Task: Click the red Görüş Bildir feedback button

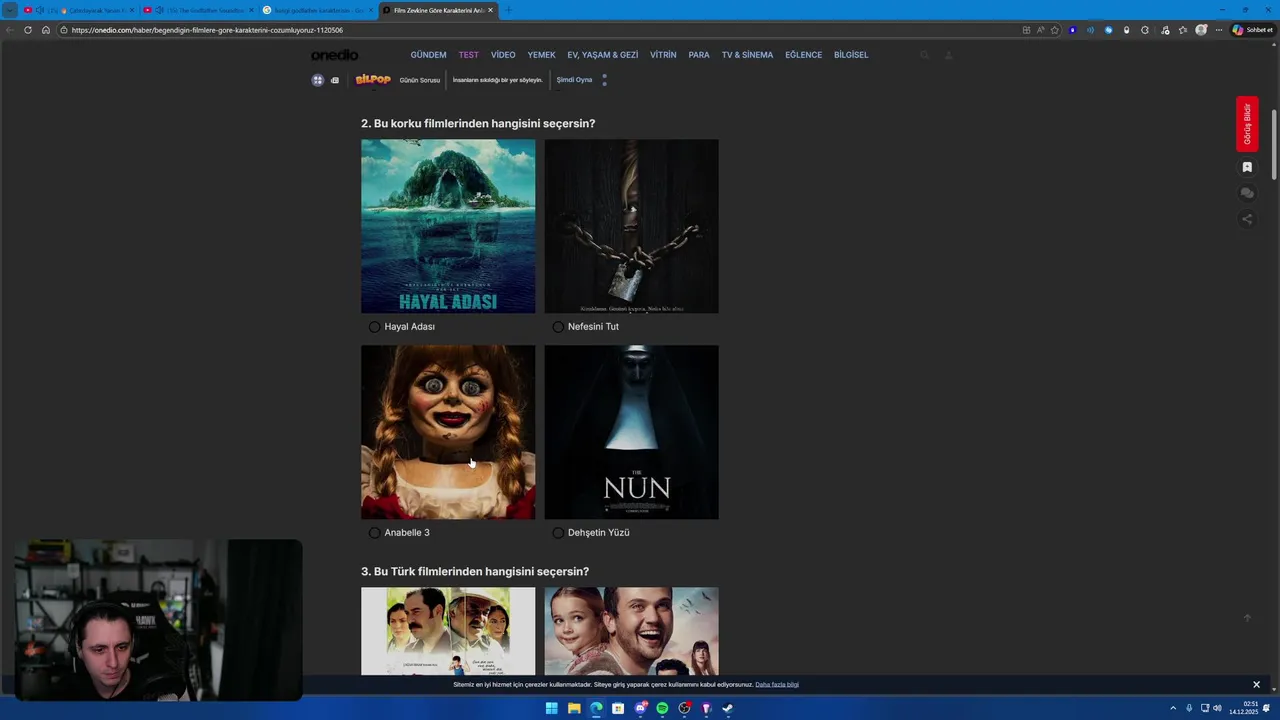Action: point(1247,124)
